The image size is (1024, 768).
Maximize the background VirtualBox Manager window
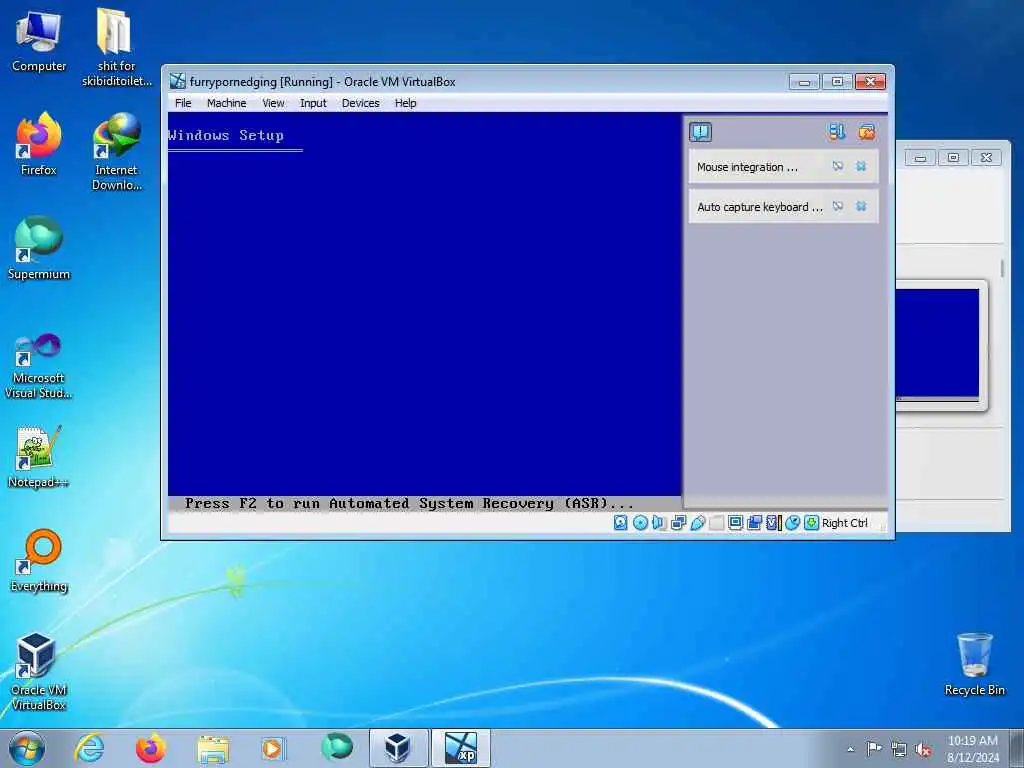(953, 157)
